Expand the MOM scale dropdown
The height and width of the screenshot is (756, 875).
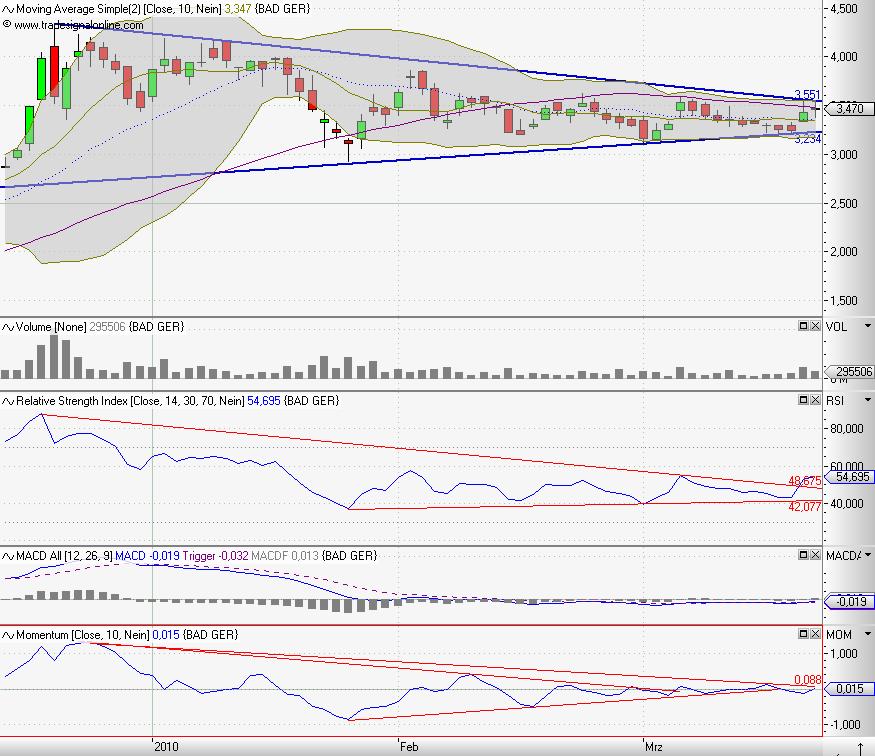[866, 634]
